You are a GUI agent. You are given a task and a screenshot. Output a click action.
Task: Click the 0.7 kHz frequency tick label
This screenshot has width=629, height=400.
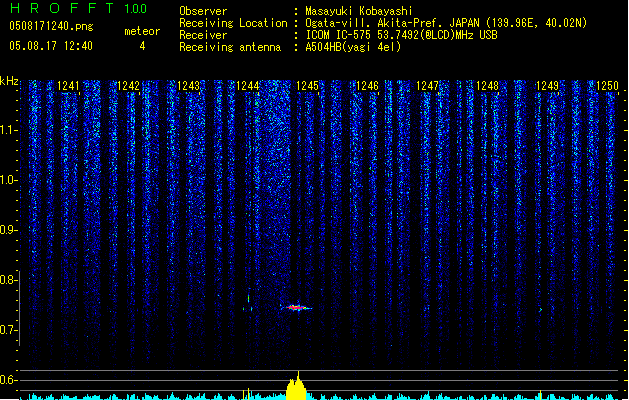tap(9, 330)
